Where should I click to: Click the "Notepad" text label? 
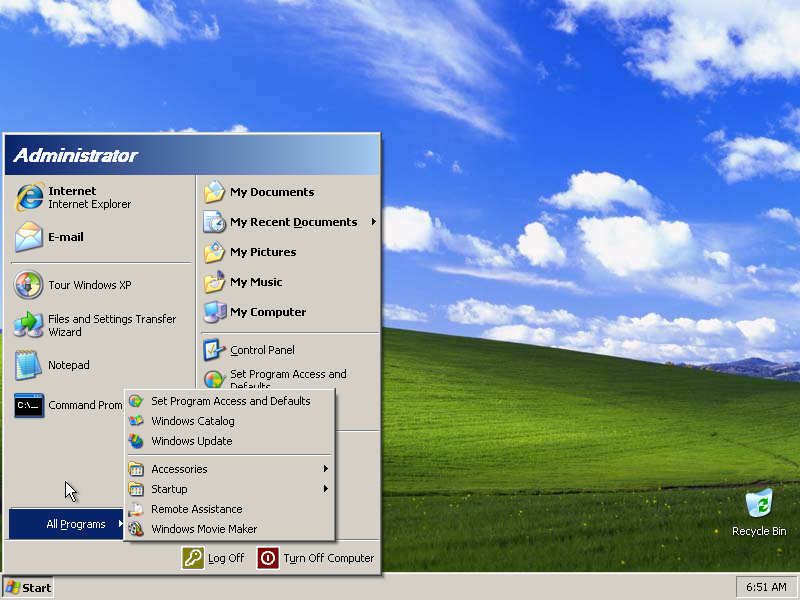(69, 365)
